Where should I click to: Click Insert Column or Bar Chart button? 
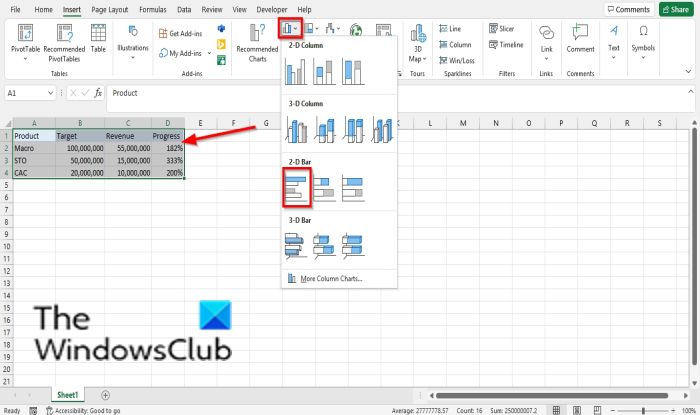(x=290, y=29)
